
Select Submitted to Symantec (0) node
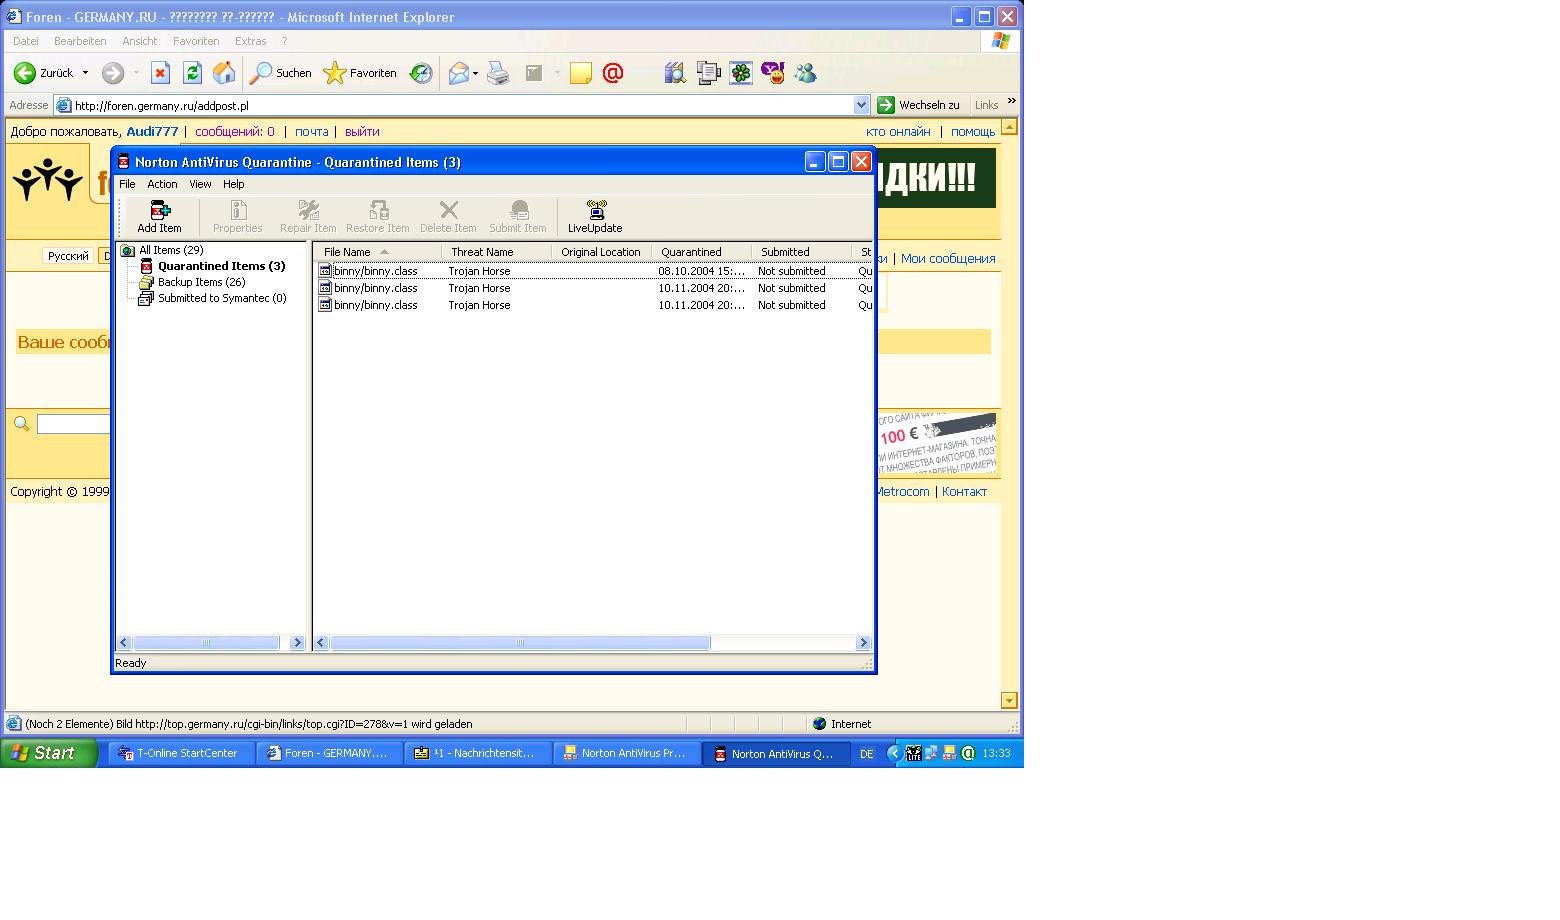pyautogui.click(x=222, y=298)
